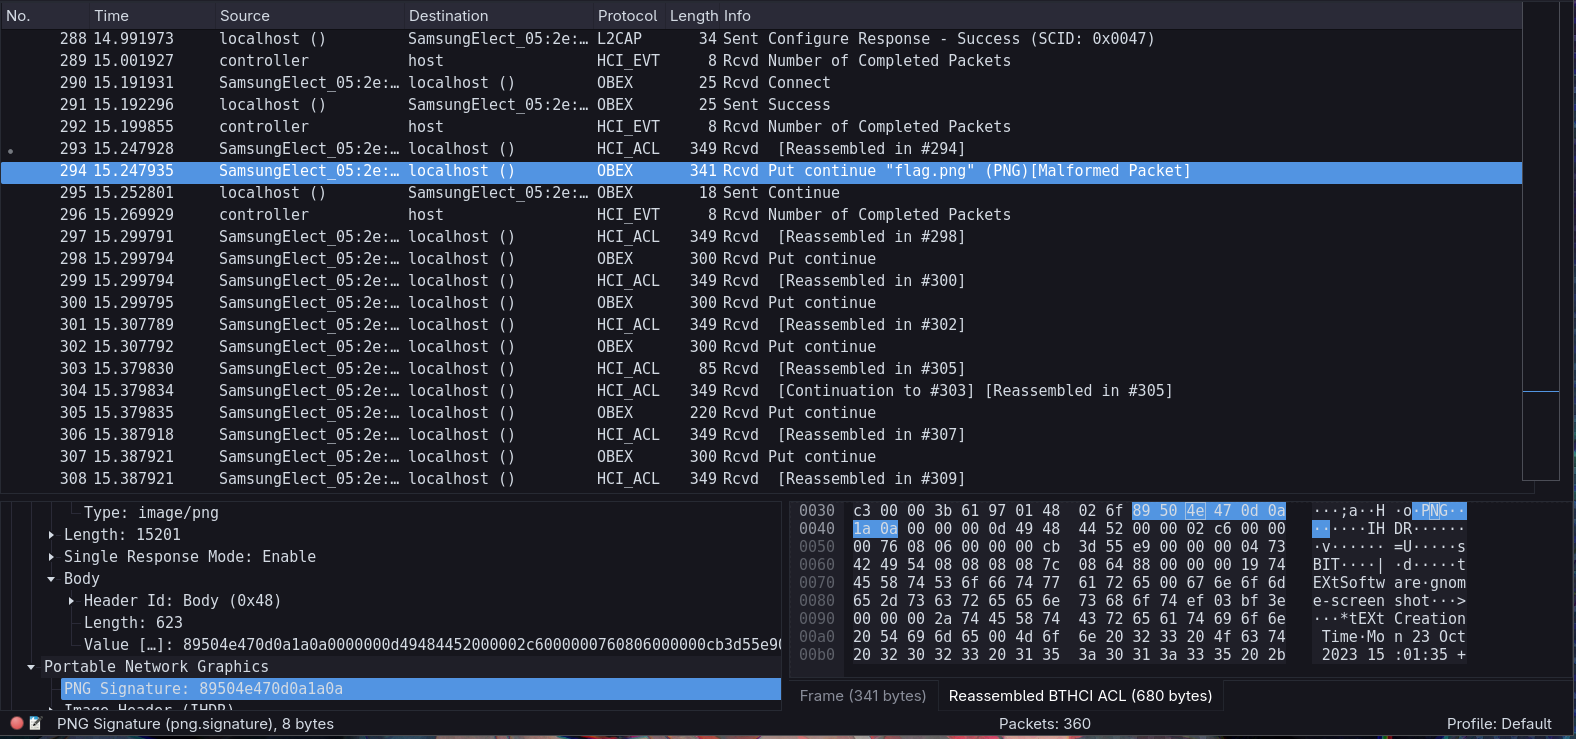Expand Single Response Mode: Enable node
This screenshot has height=739, width=1576.
[x=51, y=557]
